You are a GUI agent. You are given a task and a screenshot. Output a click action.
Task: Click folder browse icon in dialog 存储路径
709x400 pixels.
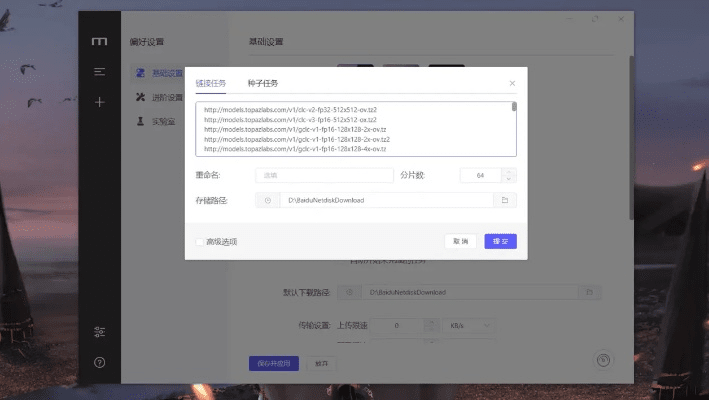tap(505, 200)
